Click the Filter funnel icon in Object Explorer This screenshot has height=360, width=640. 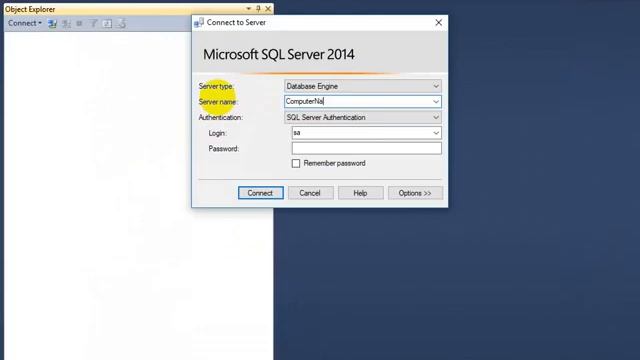(x=93, y=24)
